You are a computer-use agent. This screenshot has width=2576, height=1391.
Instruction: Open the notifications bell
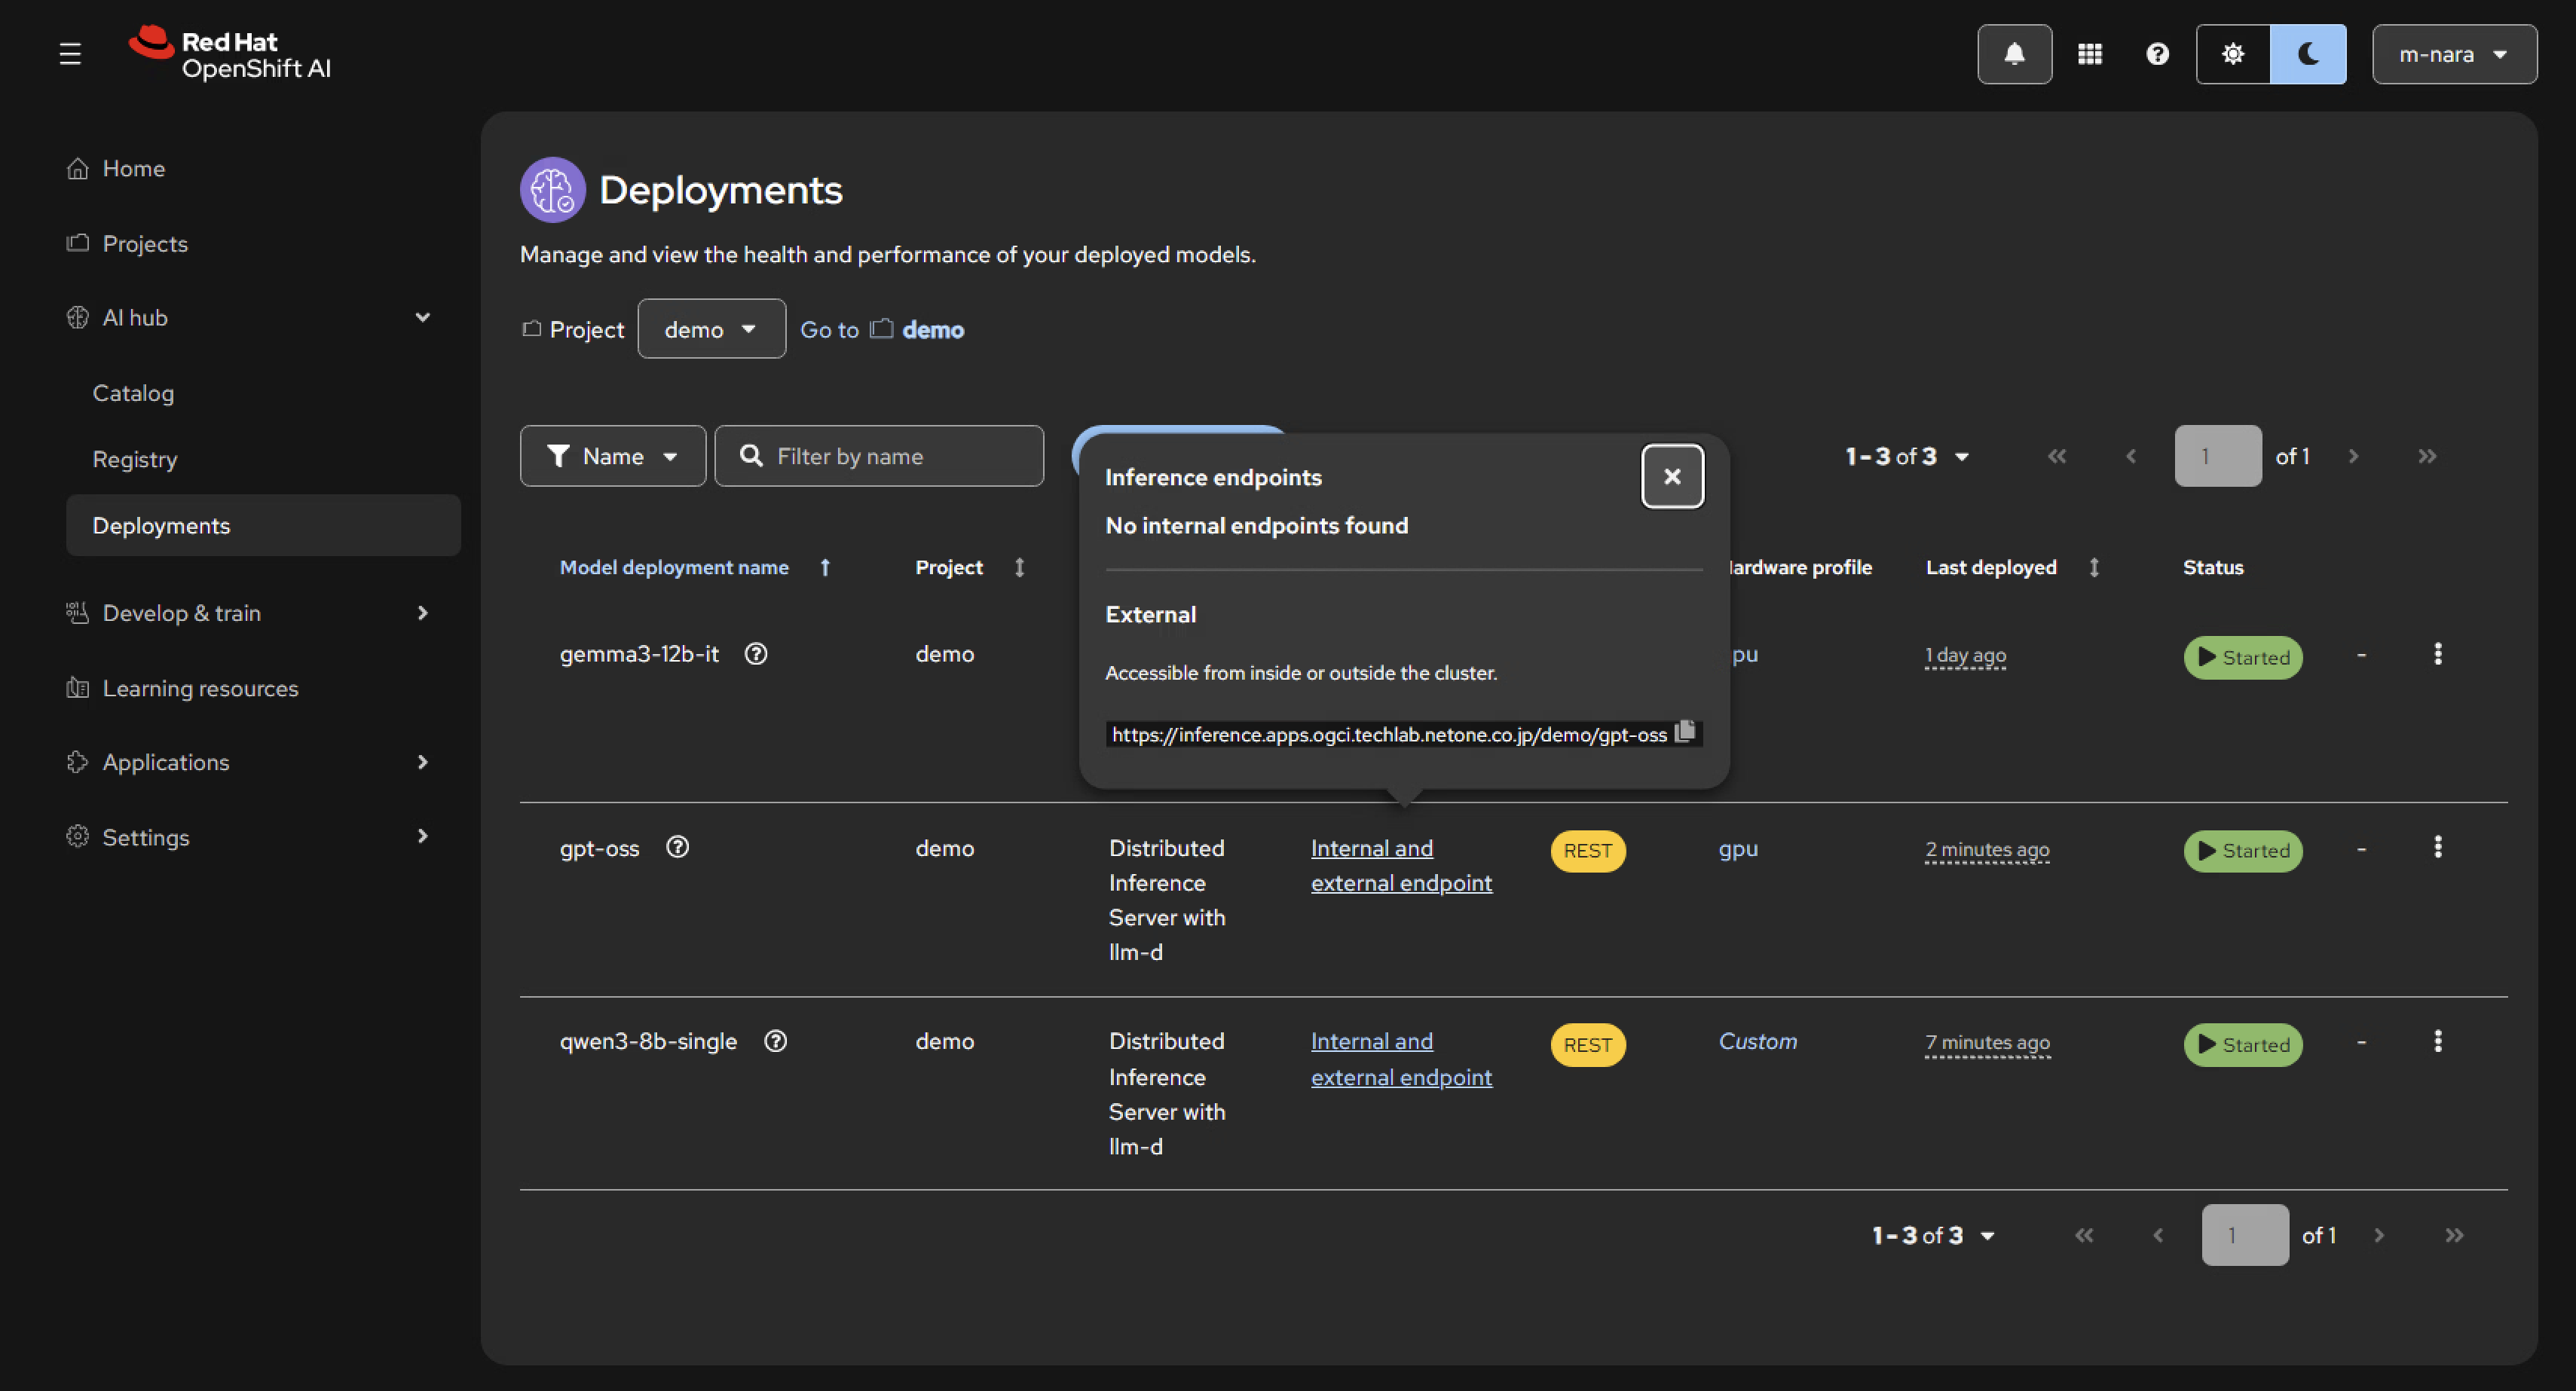click(2014, 54)
